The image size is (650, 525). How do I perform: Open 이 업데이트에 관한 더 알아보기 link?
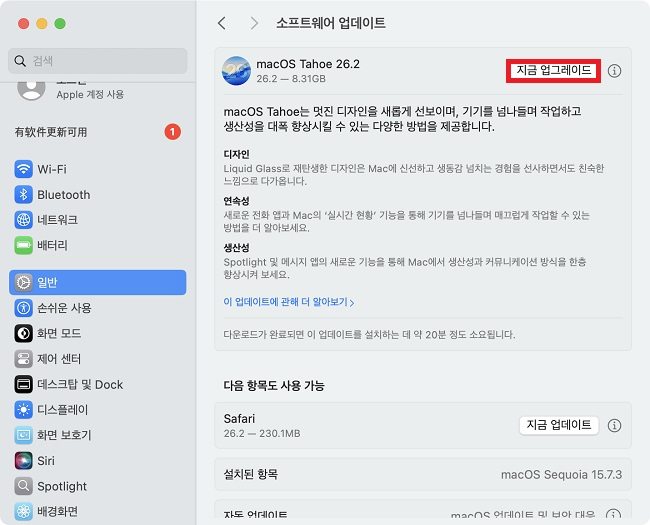tap(289, 302)
